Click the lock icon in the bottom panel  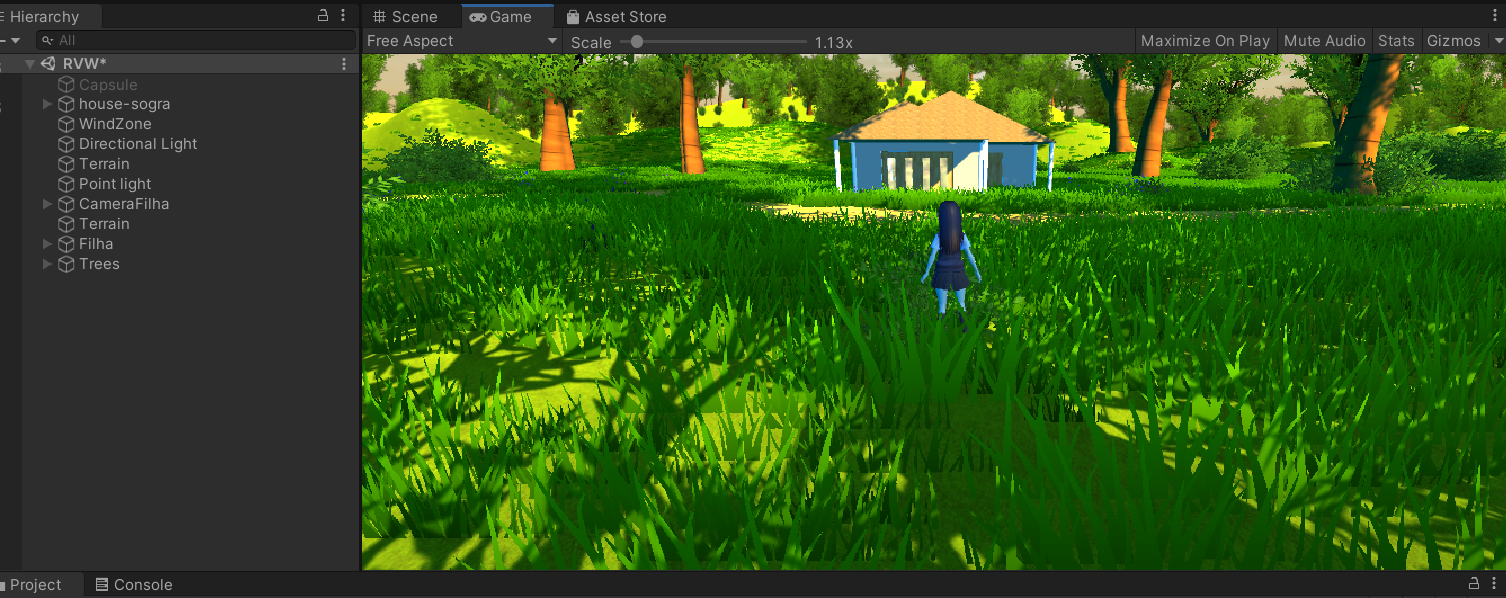[x=1473, y=584]
